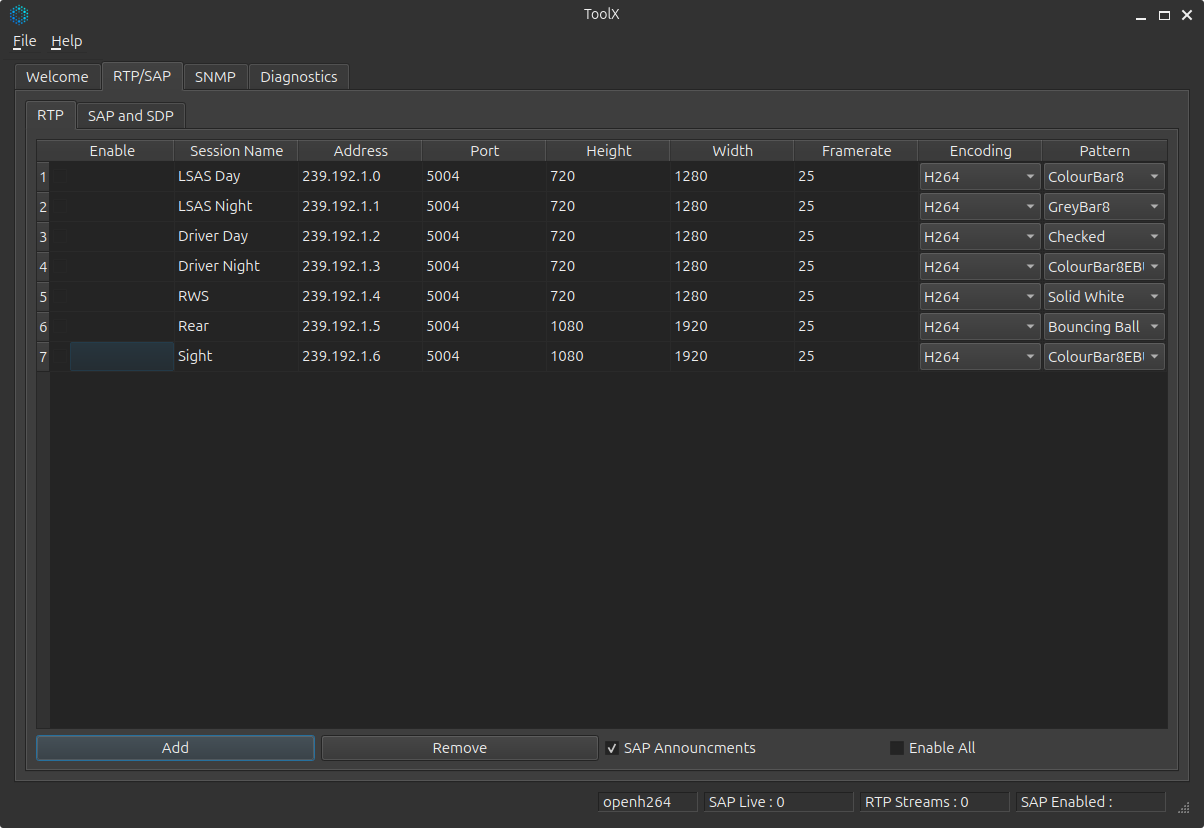Screen dimensions: 1204x828
Task: Click the Add button to create a stream
Action: (174, 747)
